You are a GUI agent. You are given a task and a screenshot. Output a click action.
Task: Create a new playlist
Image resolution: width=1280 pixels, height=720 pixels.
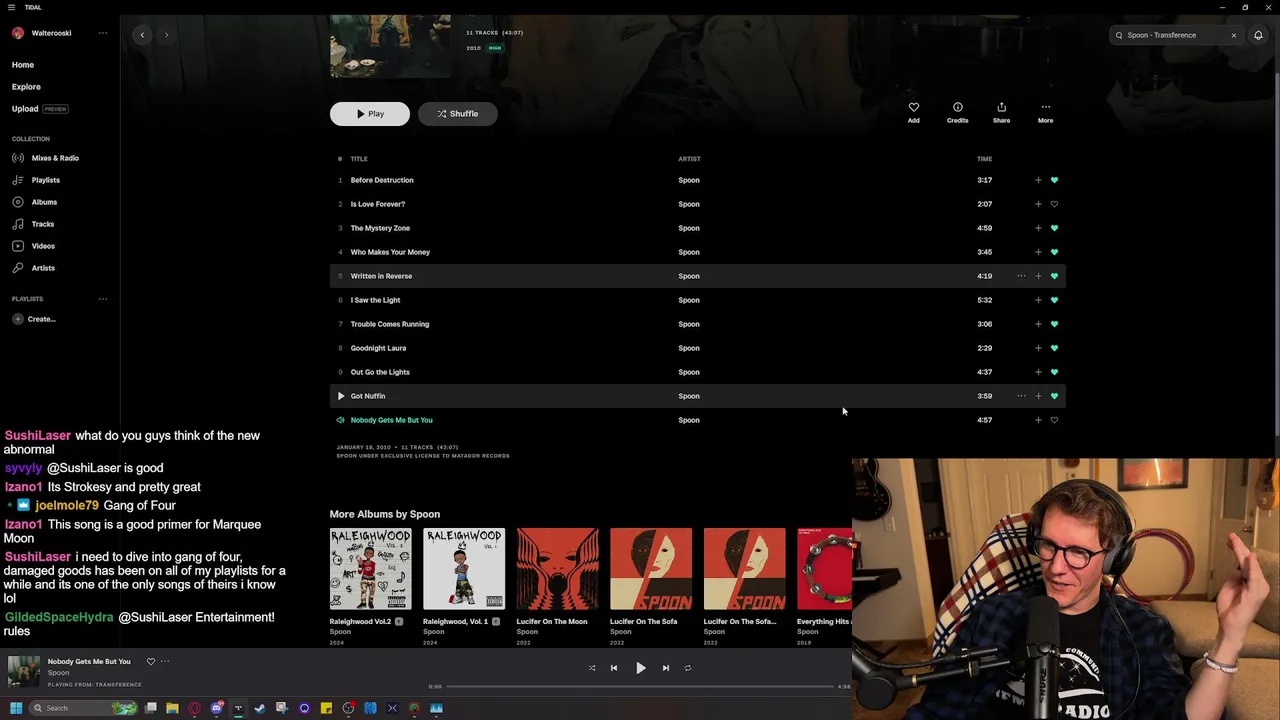tap(34, 319)
